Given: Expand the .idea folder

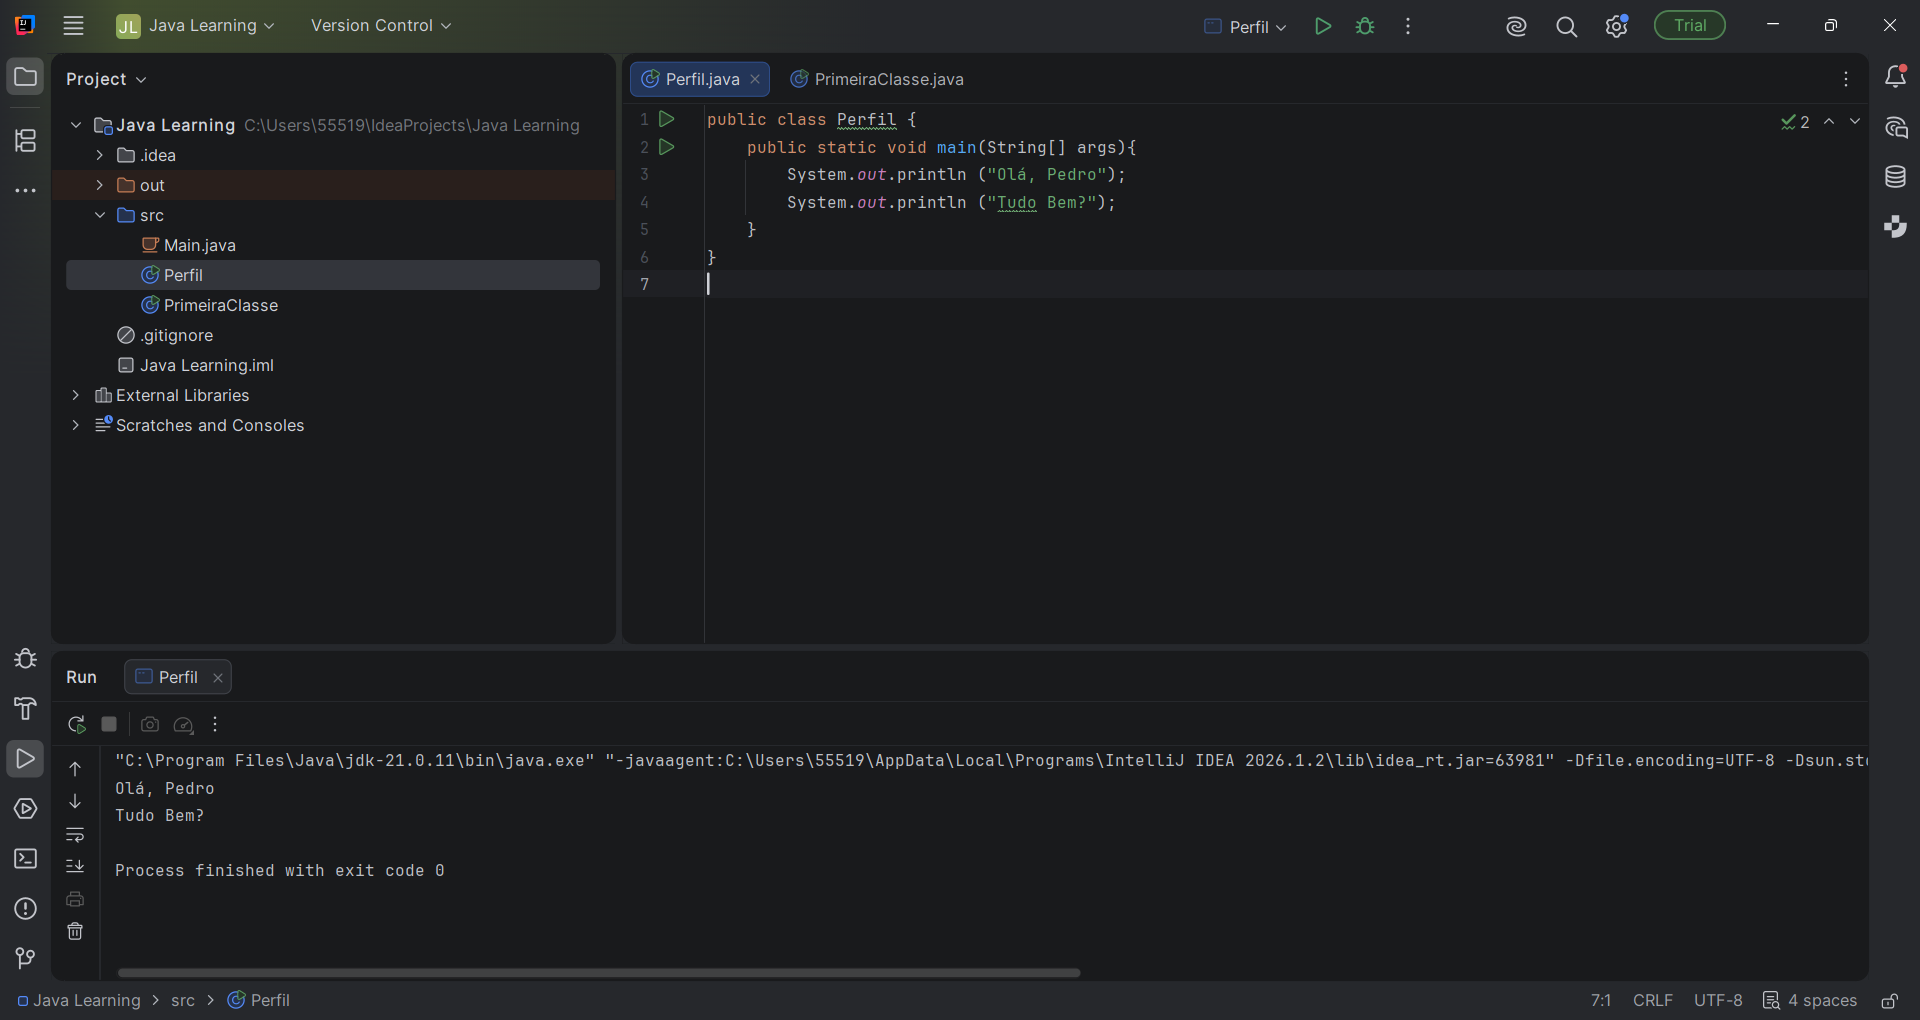Looking at the screenshot, I should click(x=100, y=155).
